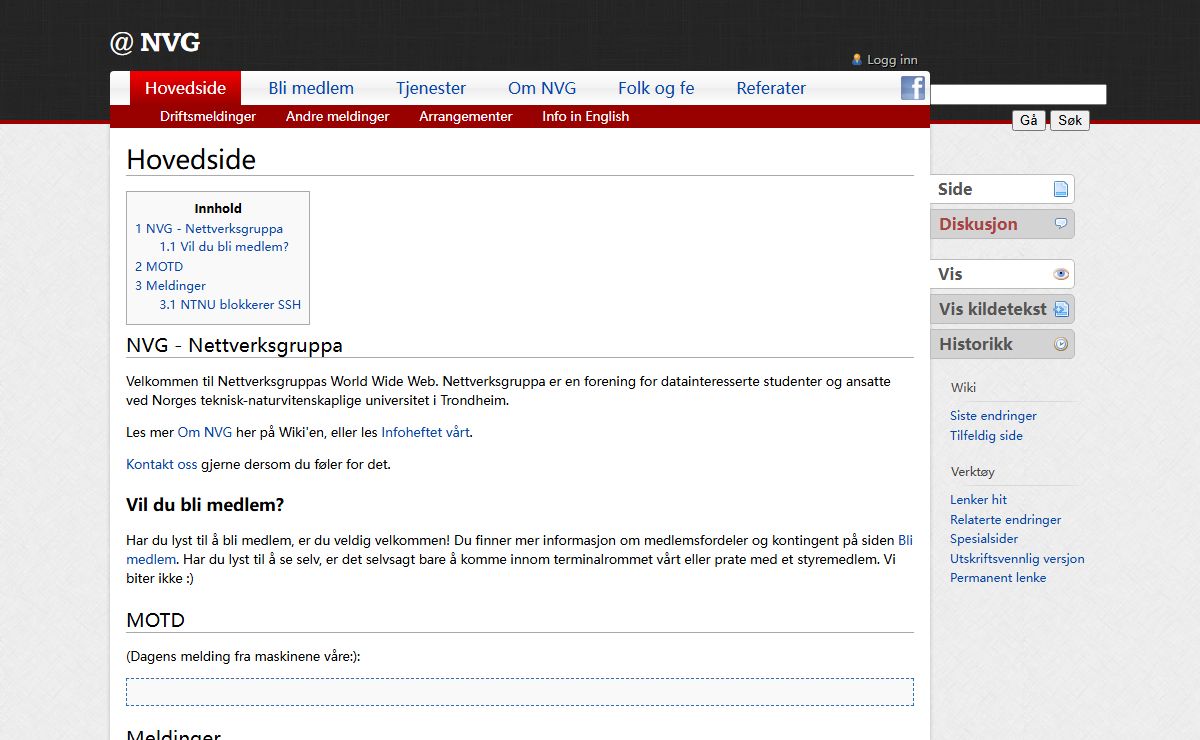Jump to 2 MOTD in contents
Viewport: 1200px width, 740px height.
coord(159,266)
